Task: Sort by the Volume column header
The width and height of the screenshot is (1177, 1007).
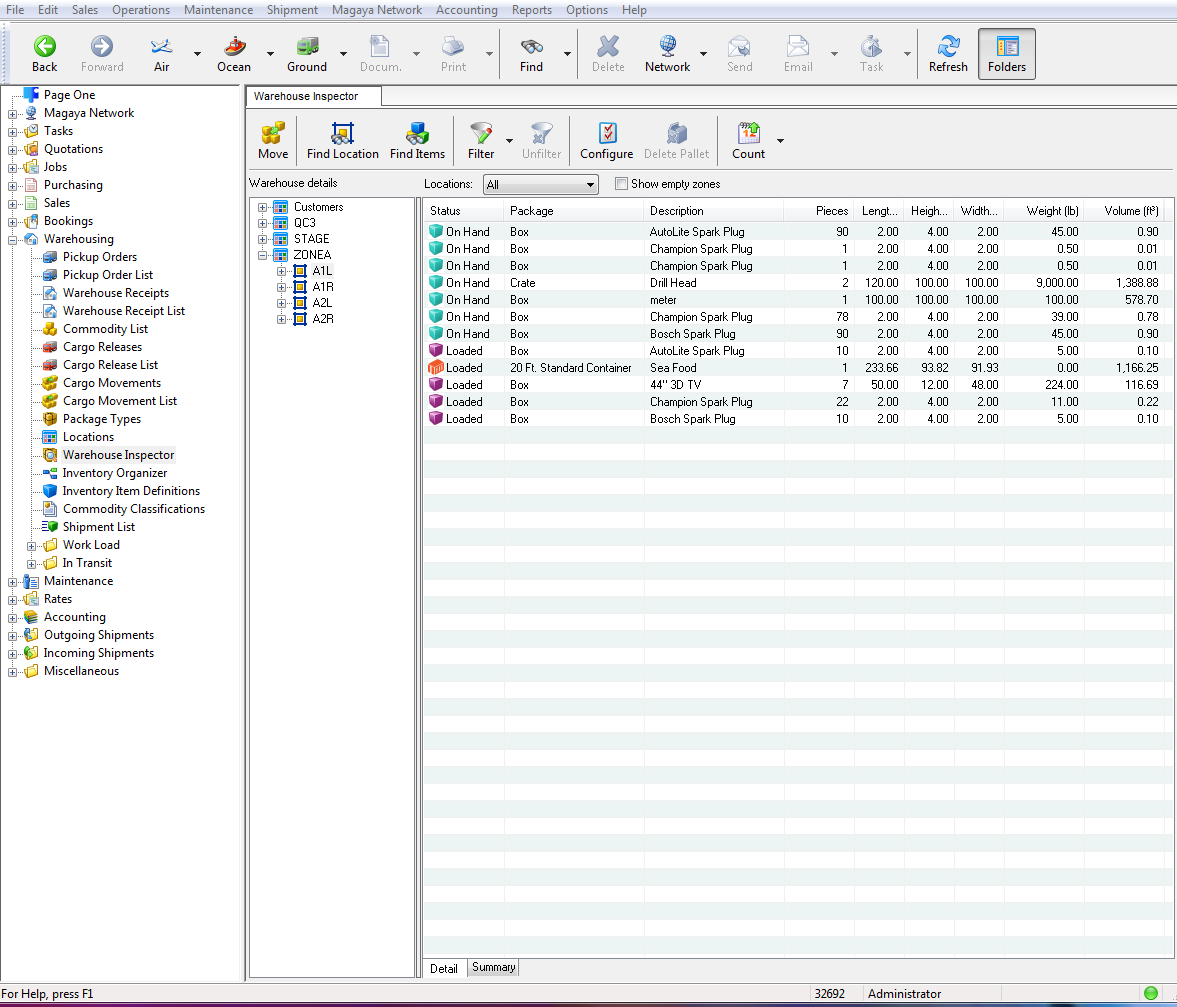Action: coord(1124,211)
